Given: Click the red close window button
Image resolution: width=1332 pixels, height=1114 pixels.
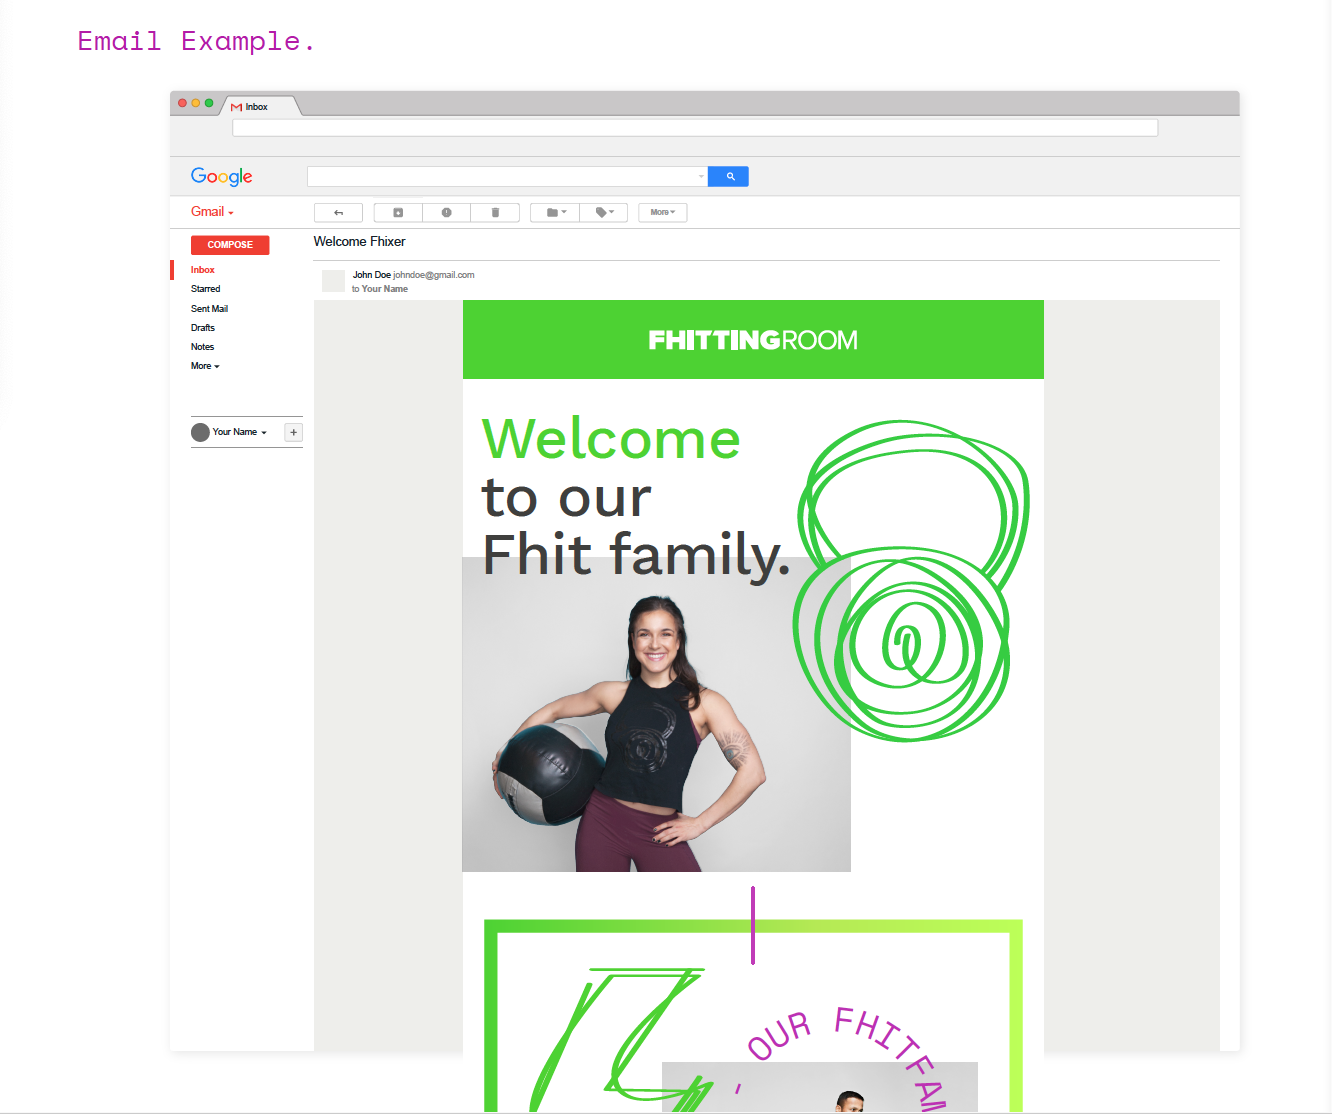Looking at the screenshot, I should pos(182,103).
